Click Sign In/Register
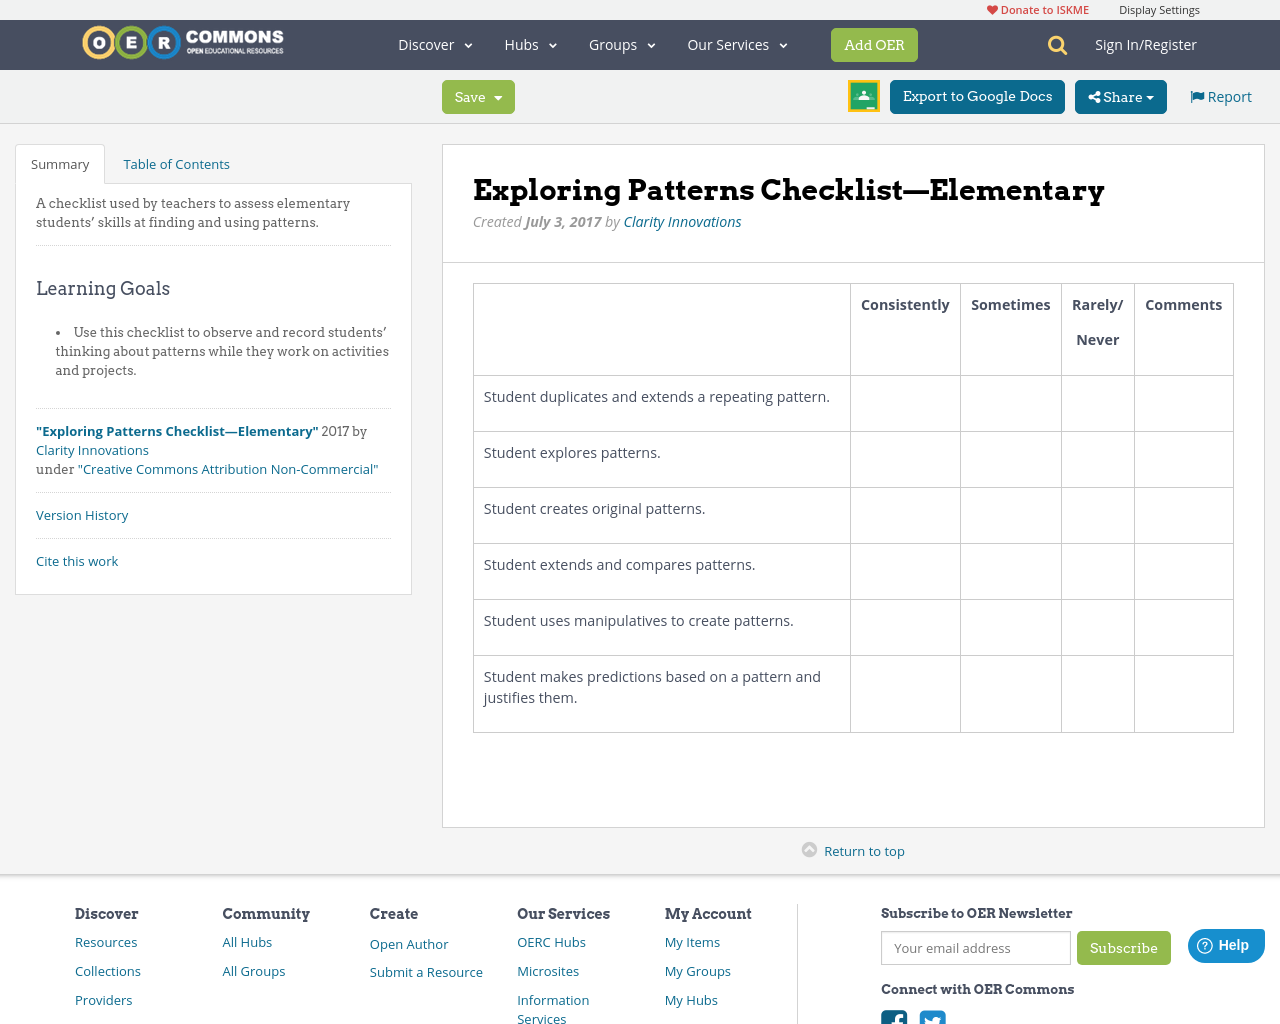The height and width of the screenshot is (1024, 1280). (1145, 43)
